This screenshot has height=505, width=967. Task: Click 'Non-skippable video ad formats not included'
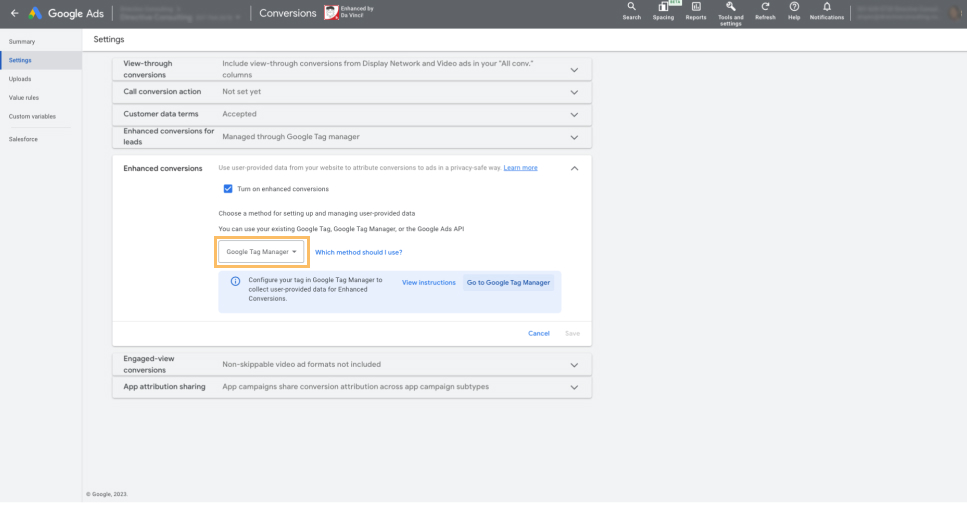tap(301, 364)
